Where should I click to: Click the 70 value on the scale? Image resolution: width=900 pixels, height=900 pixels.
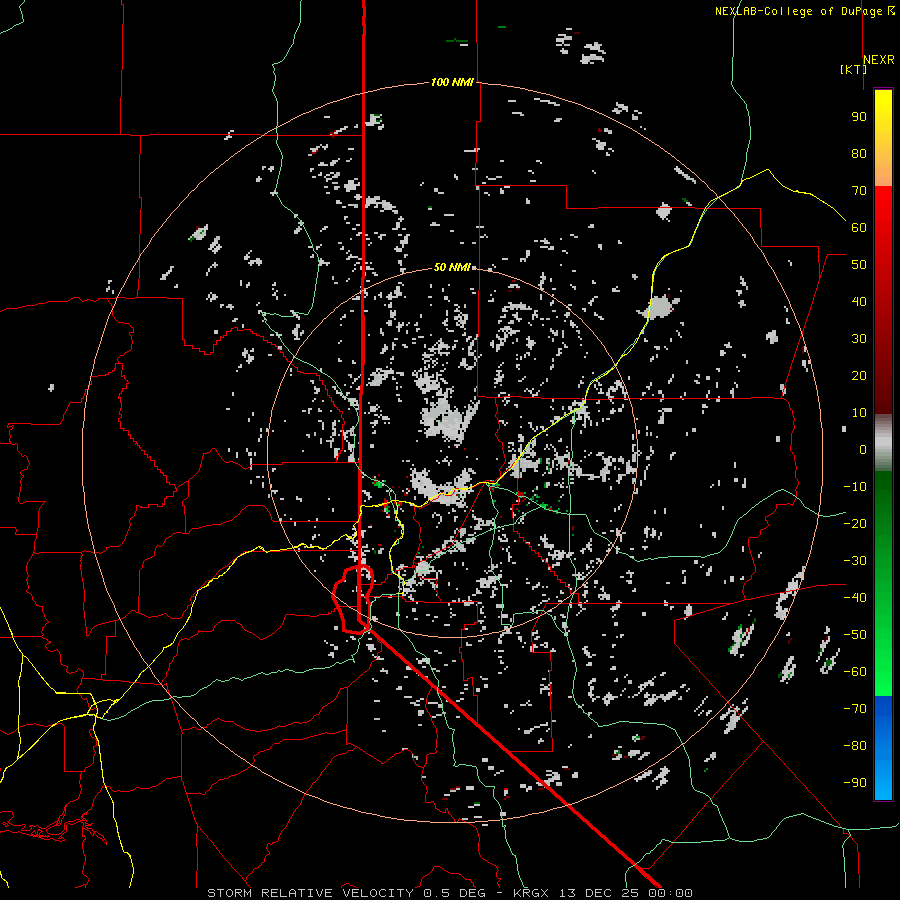tap(859, 191)
